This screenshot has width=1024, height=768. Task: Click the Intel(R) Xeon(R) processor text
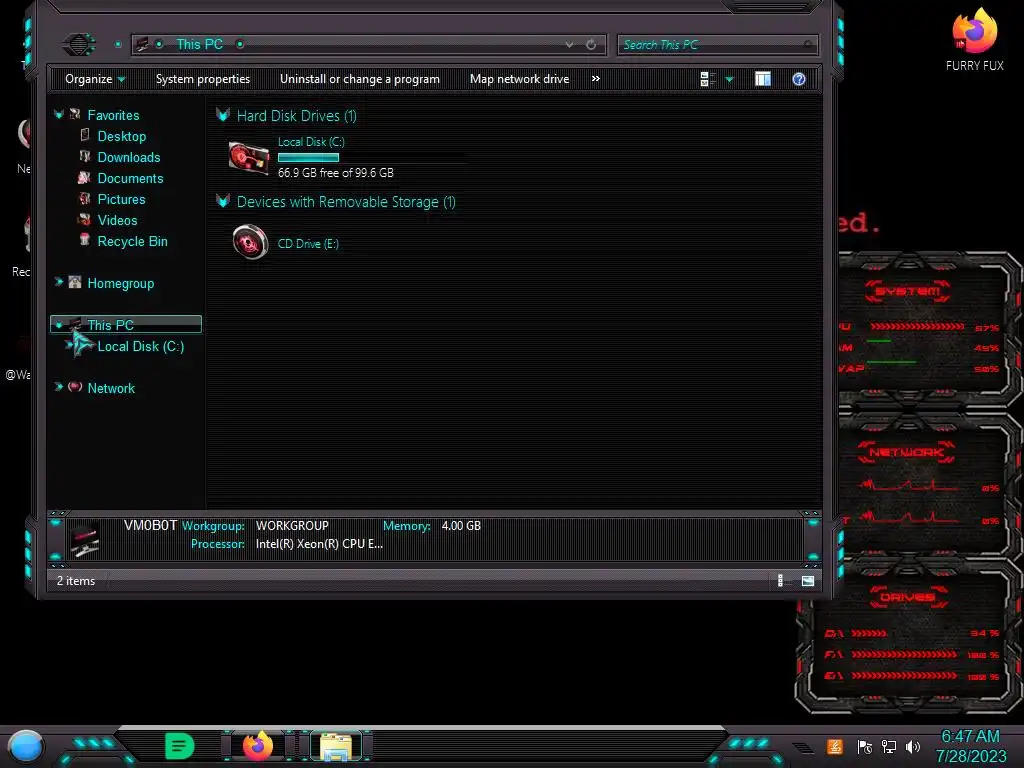click(x=319, y=544)
